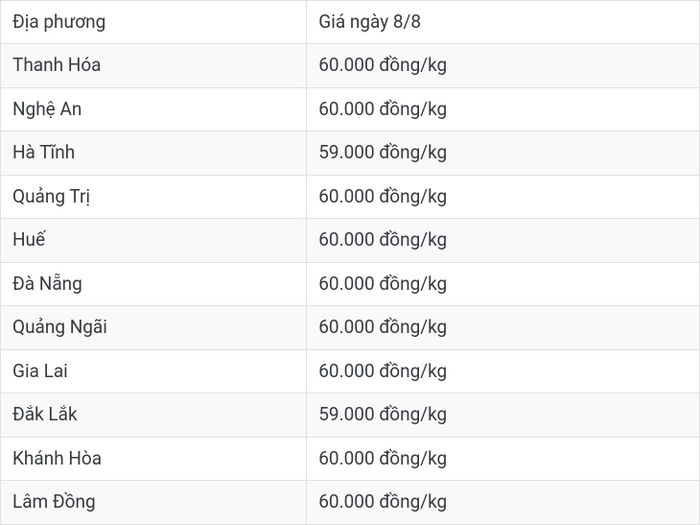The image size is (700, 525).
Task: Click the Thanh Hóa row label
Action: point(57,65)
